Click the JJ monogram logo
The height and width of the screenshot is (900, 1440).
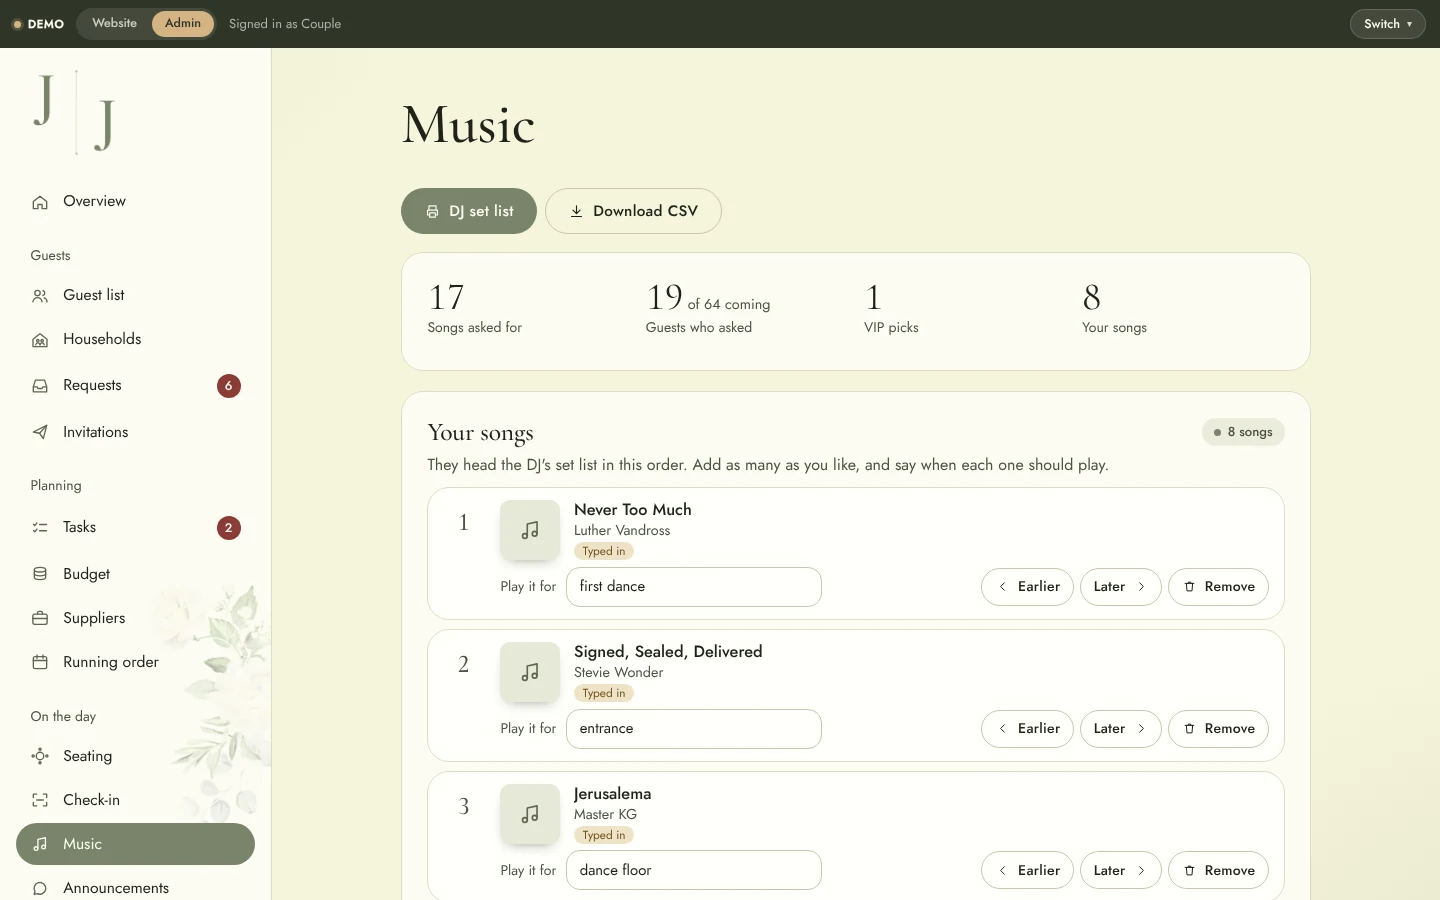tap(74, 113)
